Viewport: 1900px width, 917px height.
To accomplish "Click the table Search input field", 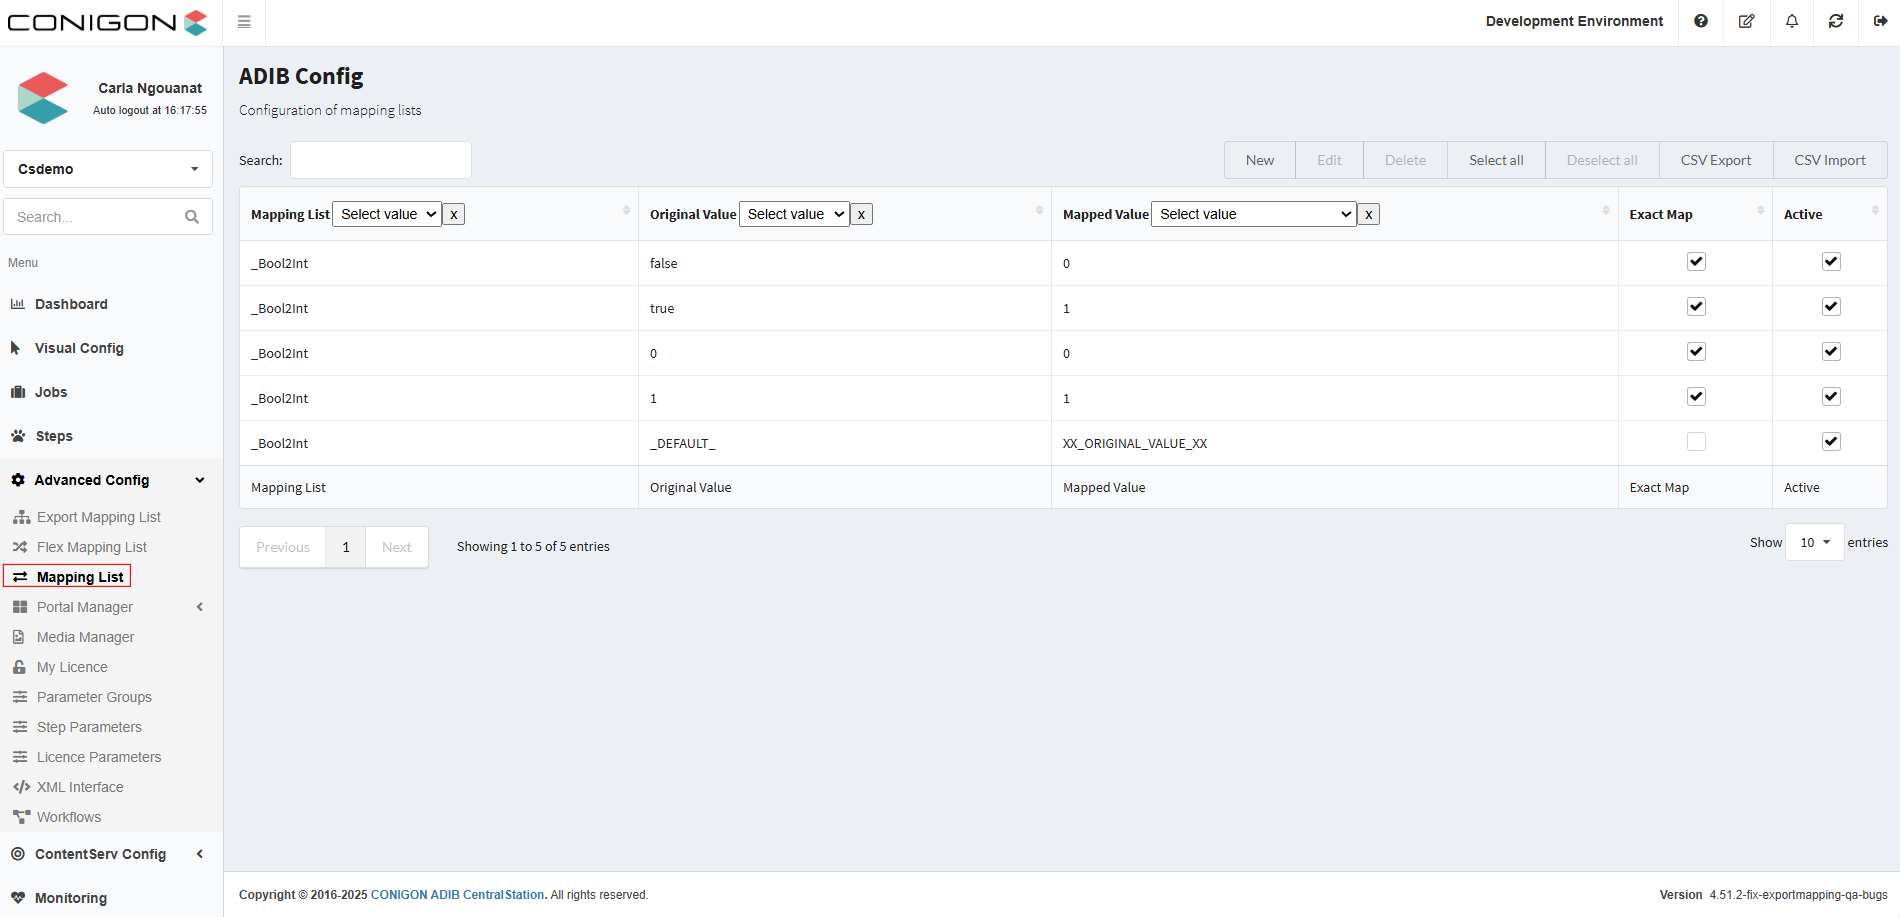I will (381, 160).
